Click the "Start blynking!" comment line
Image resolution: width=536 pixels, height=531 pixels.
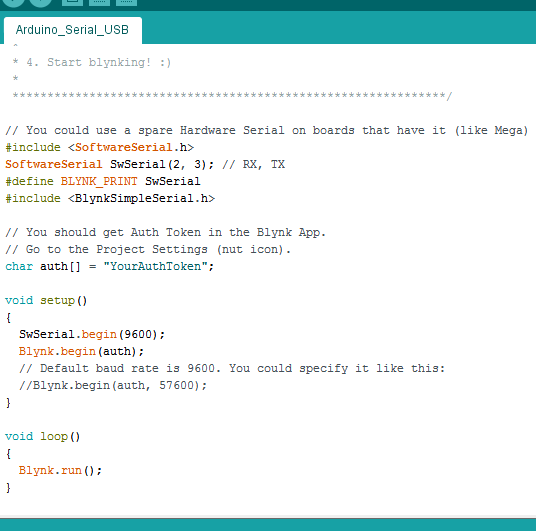coord(92,63)
